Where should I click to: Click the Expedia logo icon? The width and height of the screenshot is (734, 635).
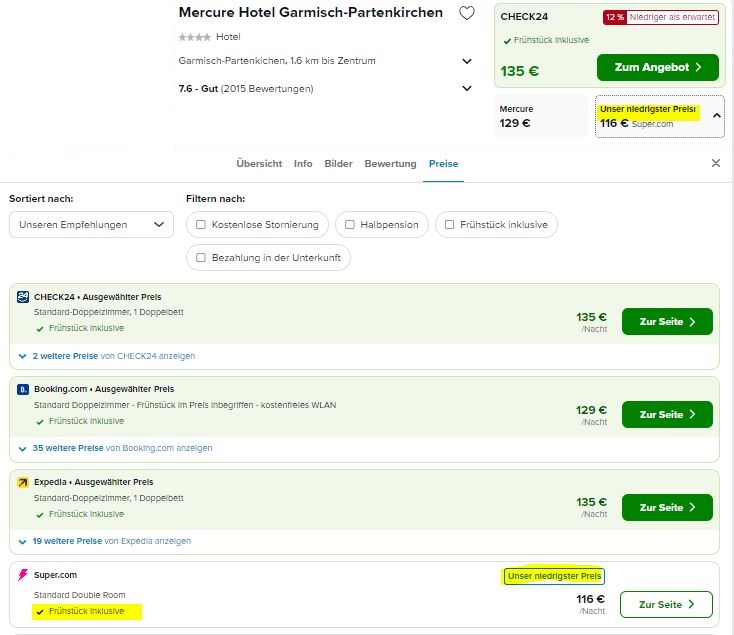(22, 482)
